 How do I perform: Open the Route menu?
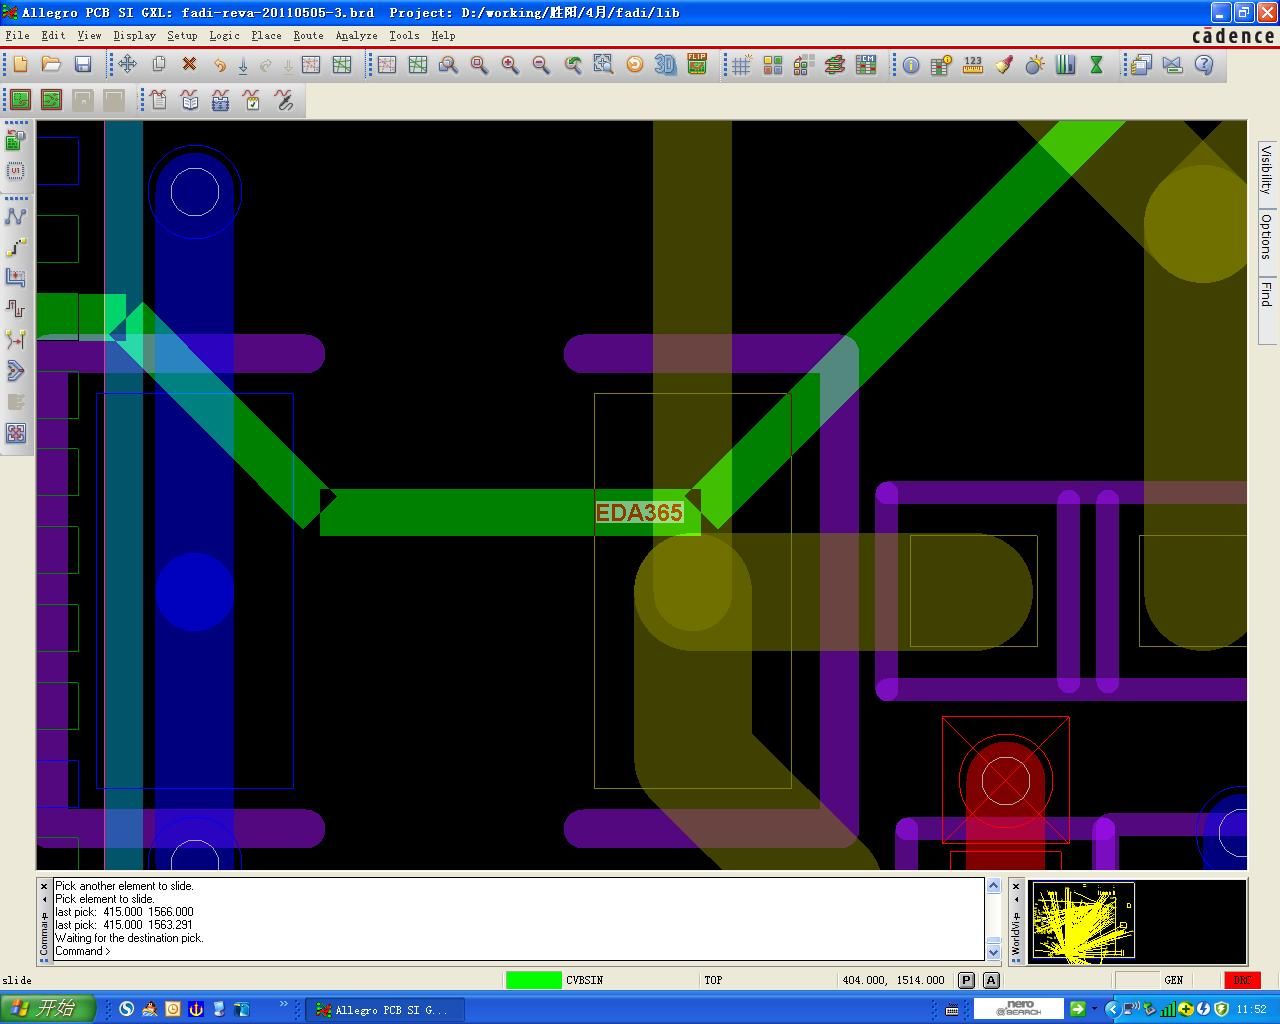click(x=308, y=35)
